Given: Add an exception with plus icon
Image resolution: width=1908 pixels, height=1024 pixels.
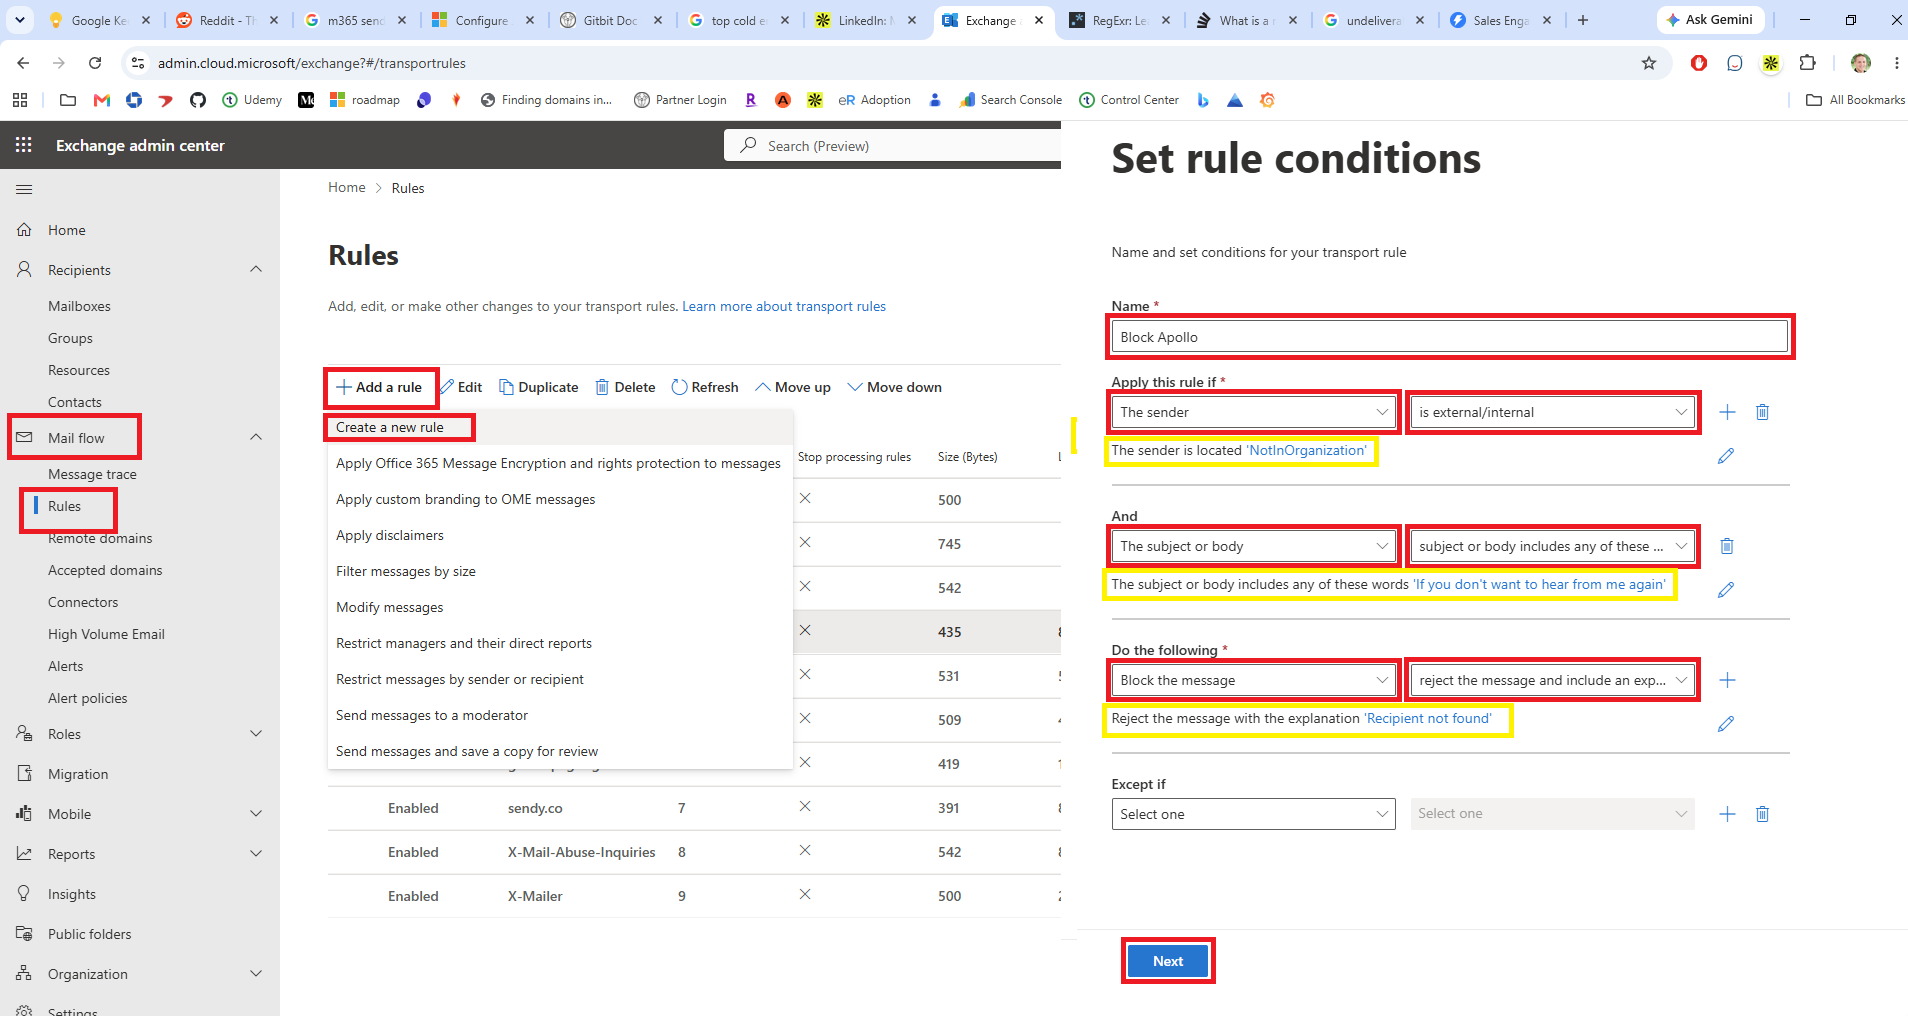Looking at the screenshot, I should [x=1727, y=814].
